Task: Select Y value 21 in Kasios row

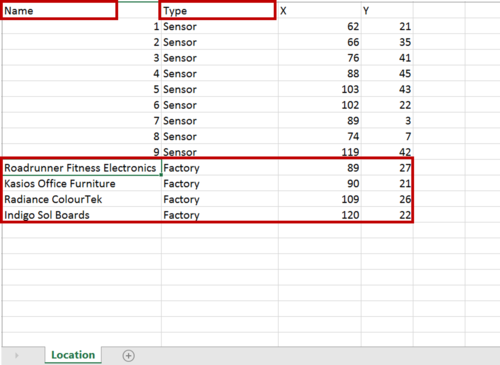Action: [387, 183]
